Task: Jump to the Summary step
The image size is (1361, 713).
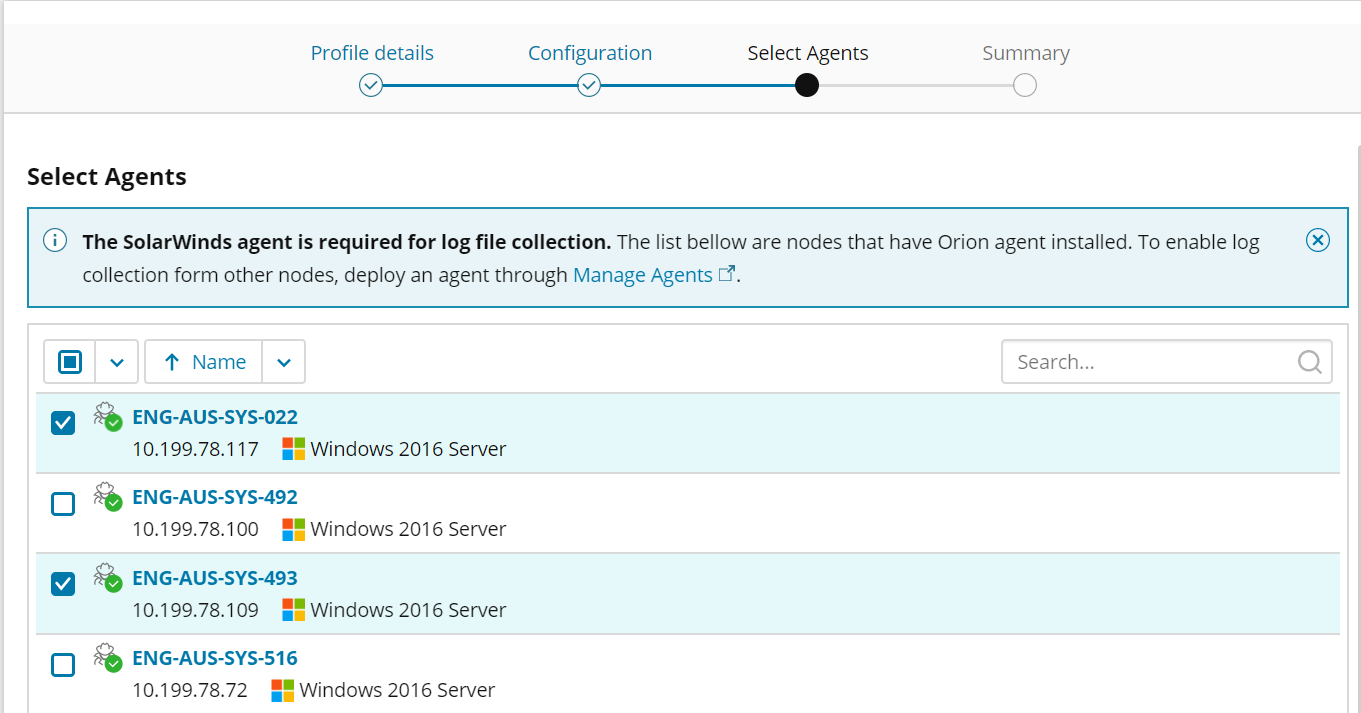Action: click(x=1026, y=53)
